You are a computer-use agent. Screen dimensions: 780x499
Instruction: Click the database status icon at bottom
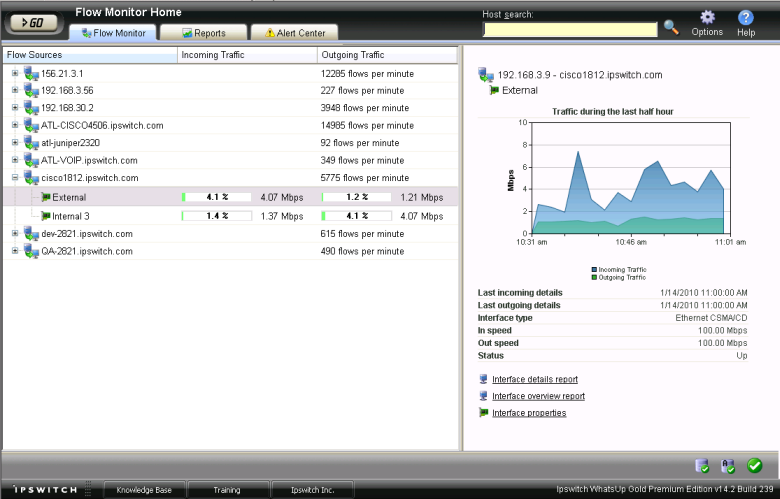[x=702, y=466]
